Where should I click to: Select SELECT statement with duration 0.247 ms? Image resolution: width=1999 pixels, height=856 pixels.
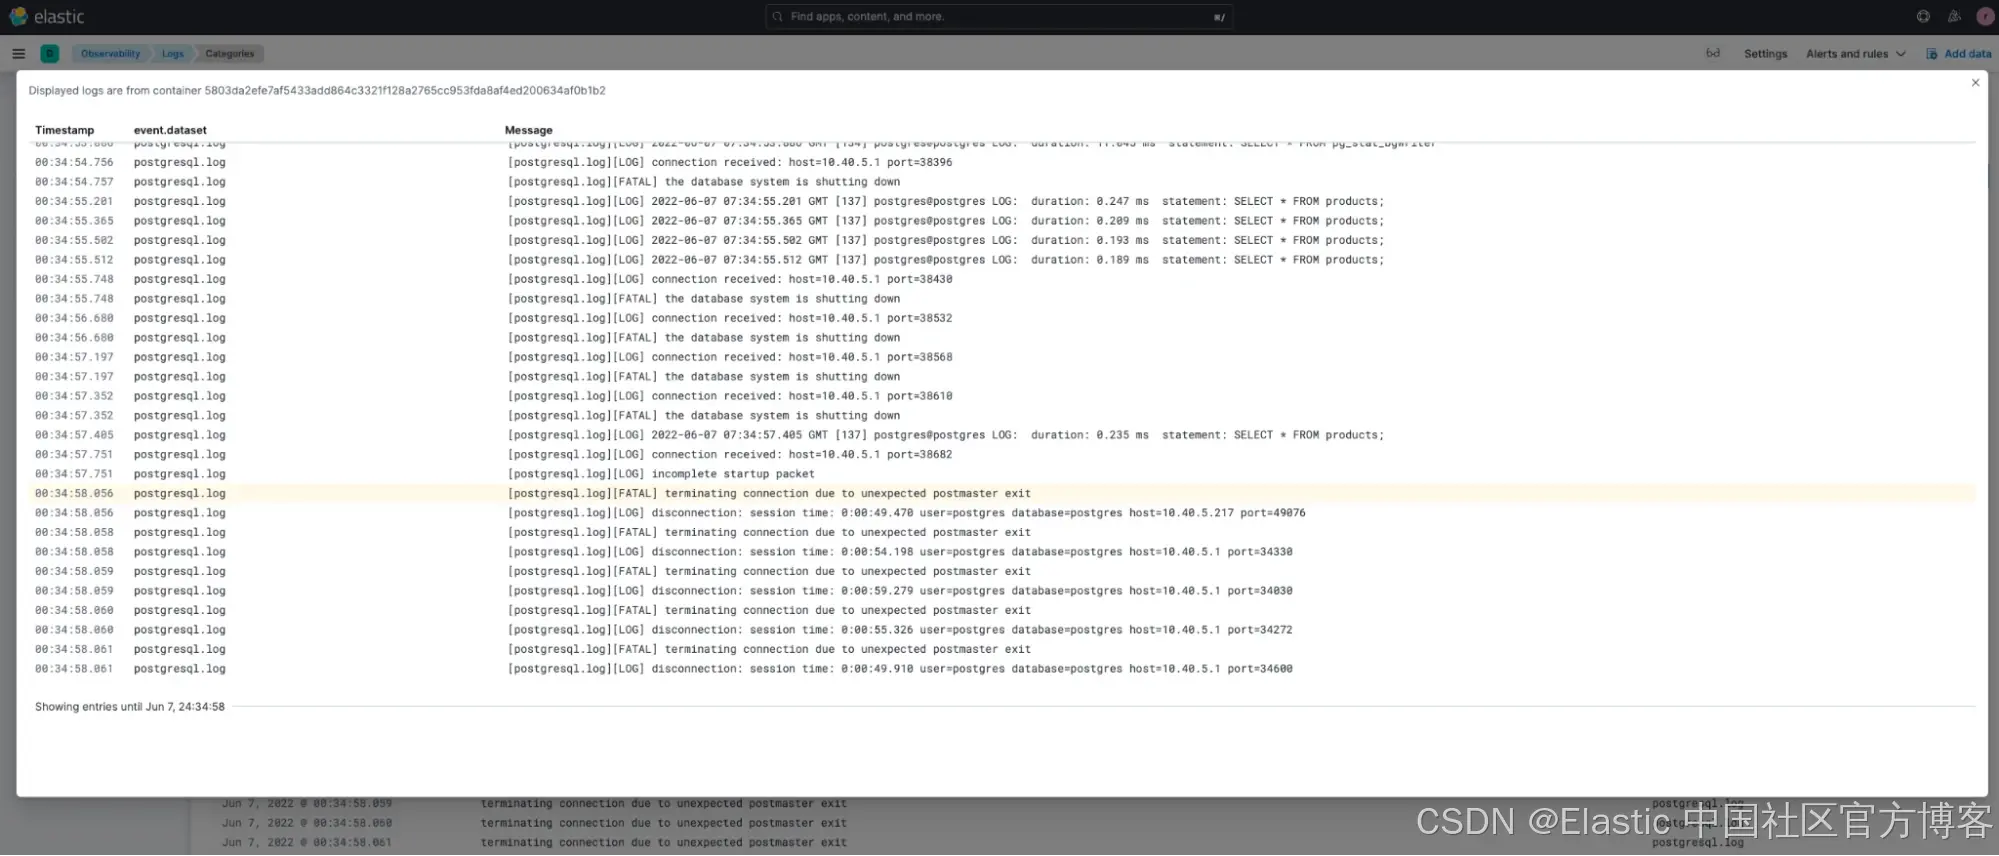pyautogui.click(x=946, y=201)
